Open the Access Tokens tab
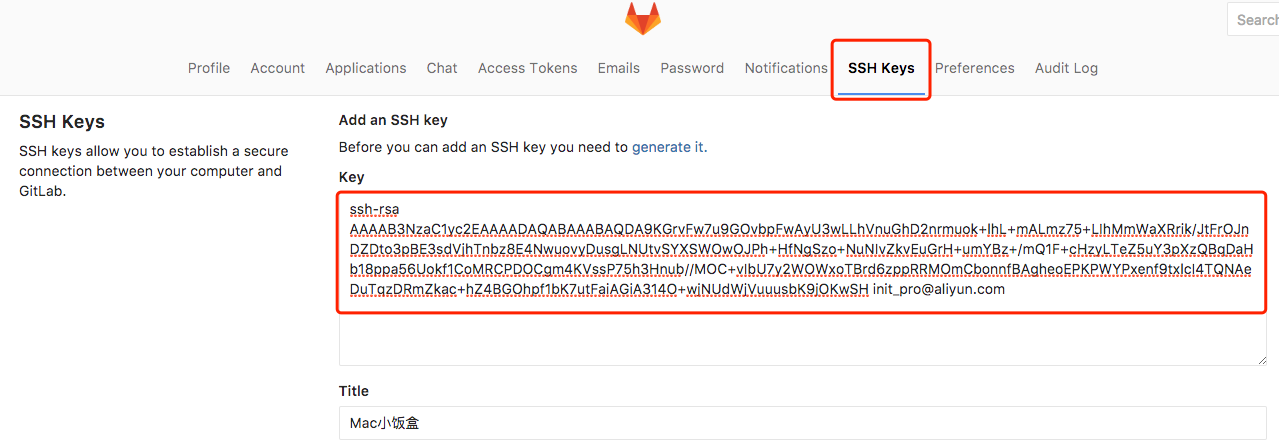Viewport: 1279px width, 446px height. (x=527, y=68)
